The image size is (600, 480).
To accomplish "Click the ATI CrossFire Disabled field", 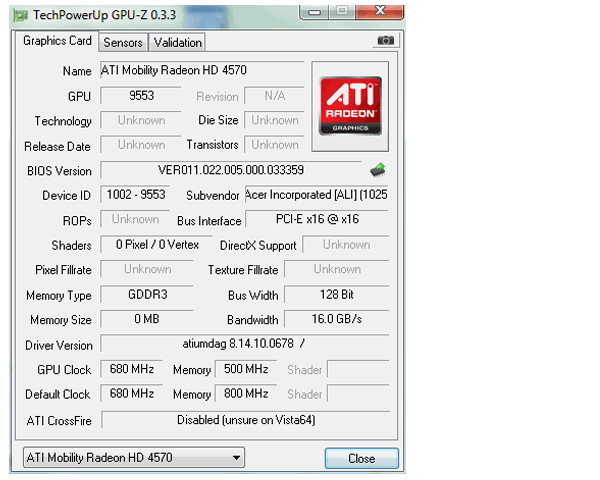I will point(246,420).
